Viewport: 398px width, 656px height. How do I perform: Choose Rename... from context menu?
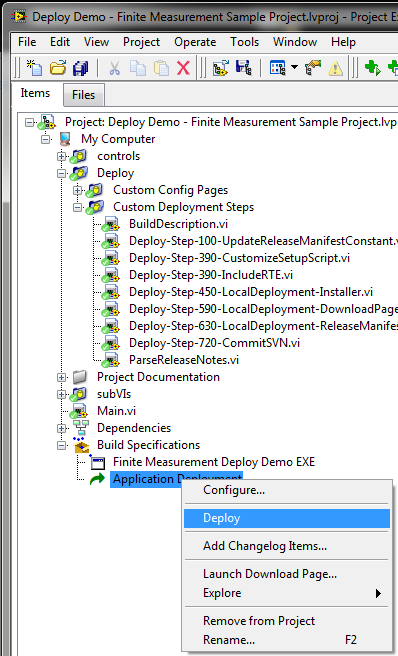[x=287, y=640]
